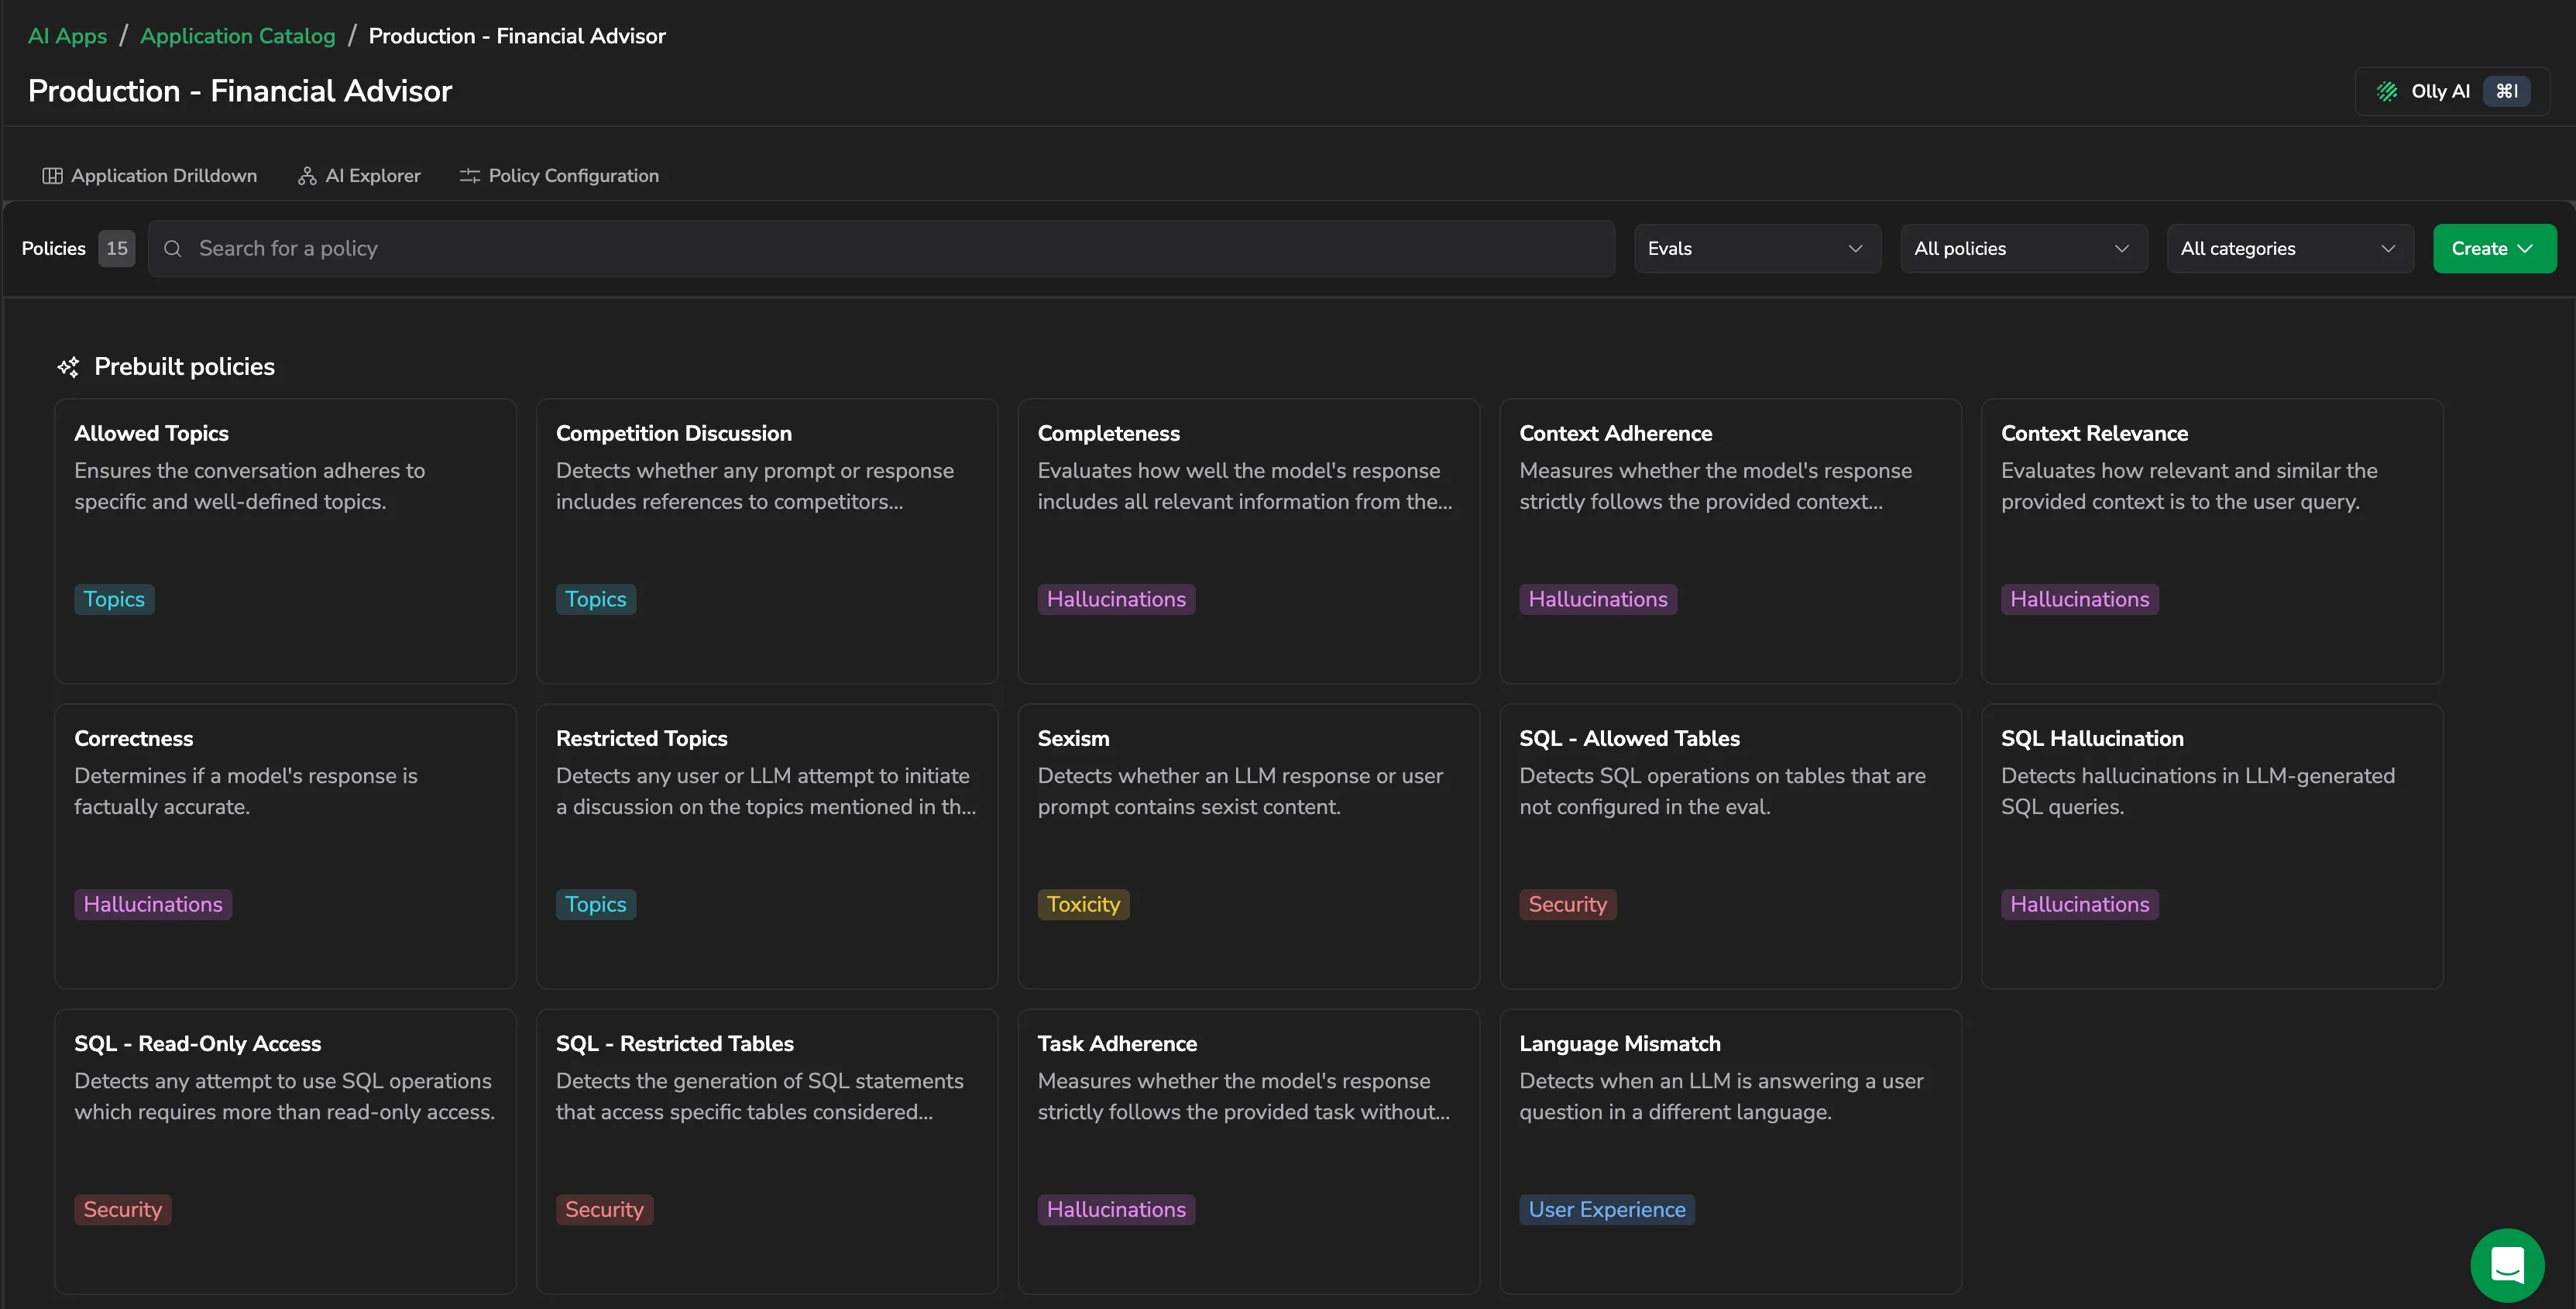Open the Create dropdown button
2576x1309 pixels.
[2494, 249]
